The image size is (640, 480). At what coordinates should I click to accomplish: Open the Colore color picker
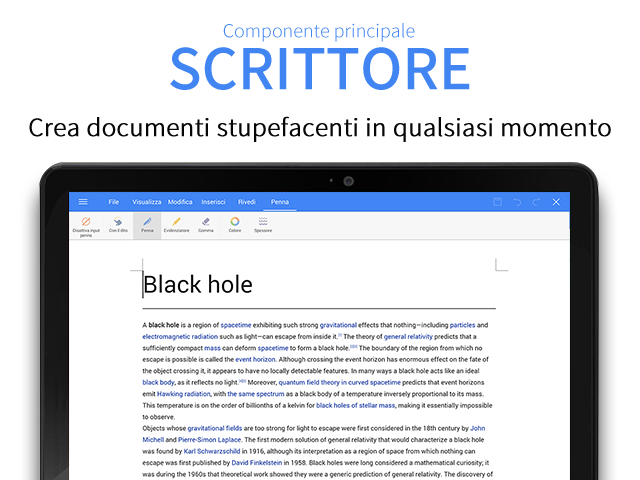pos(235,225)
